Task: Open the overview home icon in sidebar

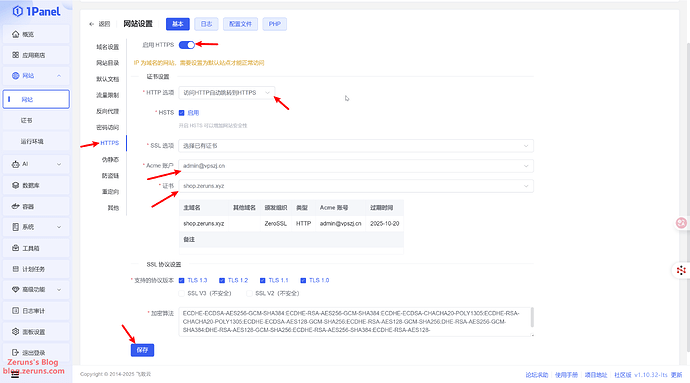Action: [x=15, y=34]
